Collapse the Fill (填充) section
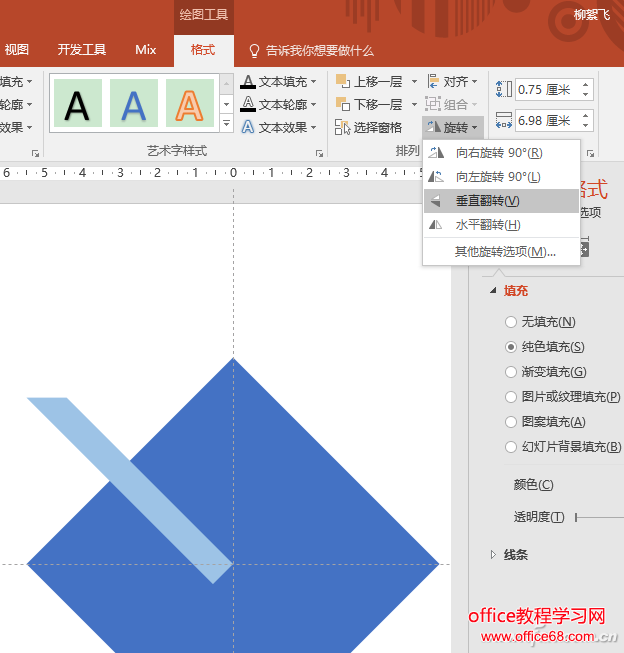 tap(492, 291)
